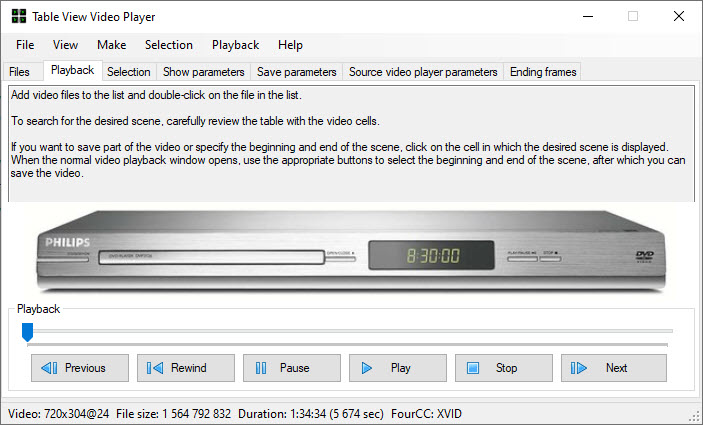
Task: Switch to the Selection tab
Action: [x=129, y=72]
